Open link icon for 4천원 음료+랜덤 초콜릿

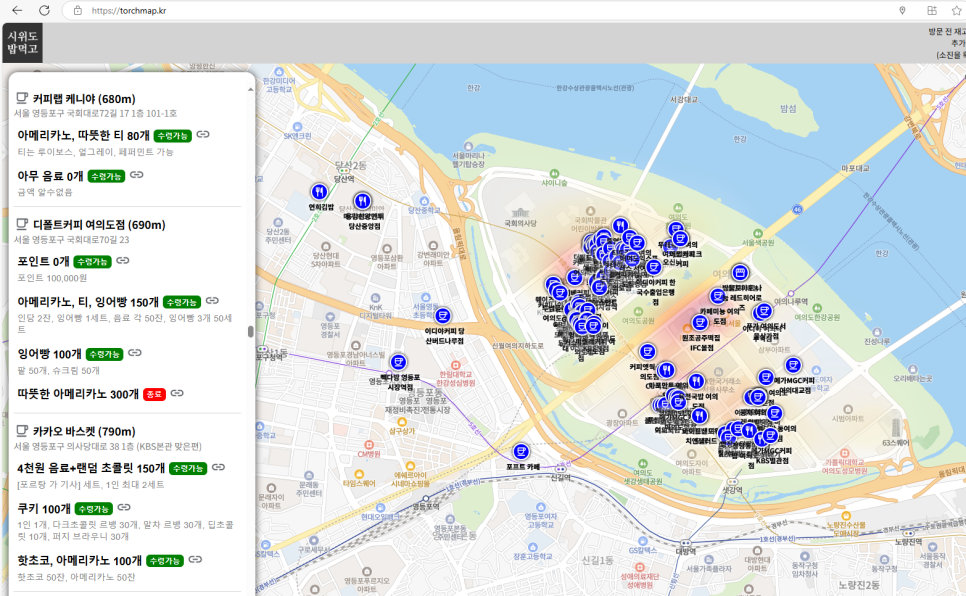point(218,467)
